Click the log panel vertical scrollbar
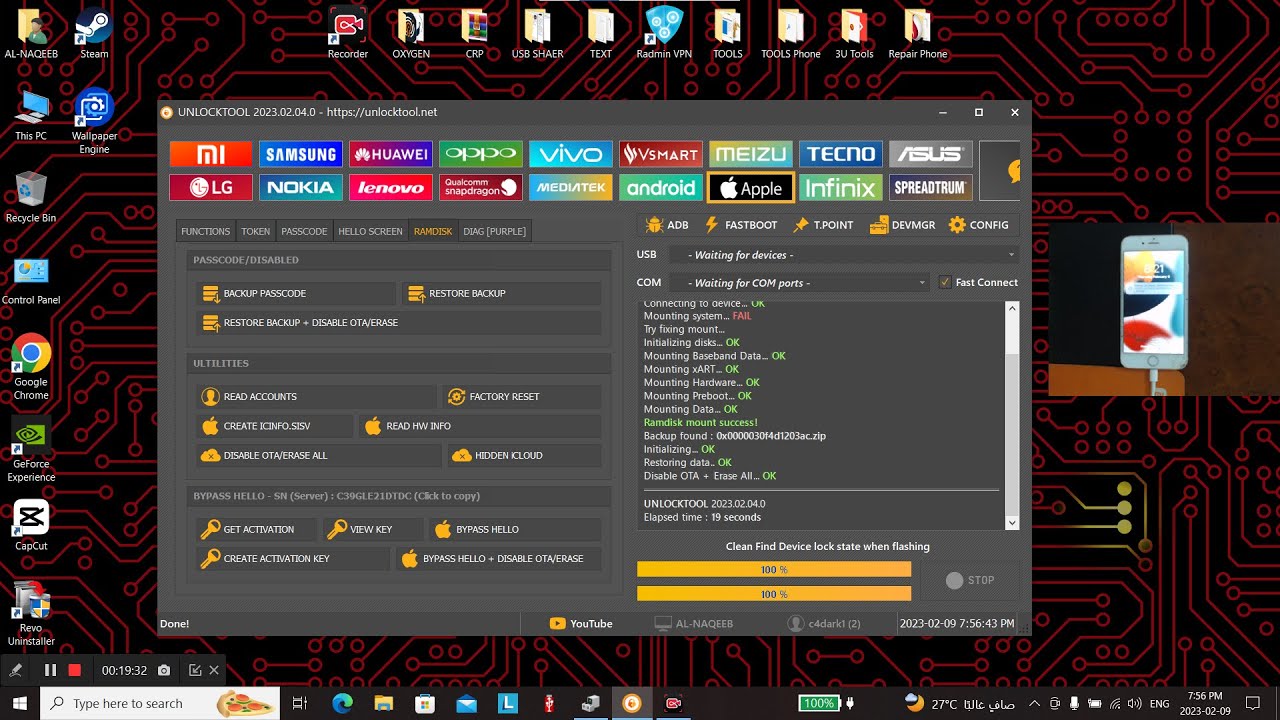The image size is (1280, 720). [x=1011, y=415]
